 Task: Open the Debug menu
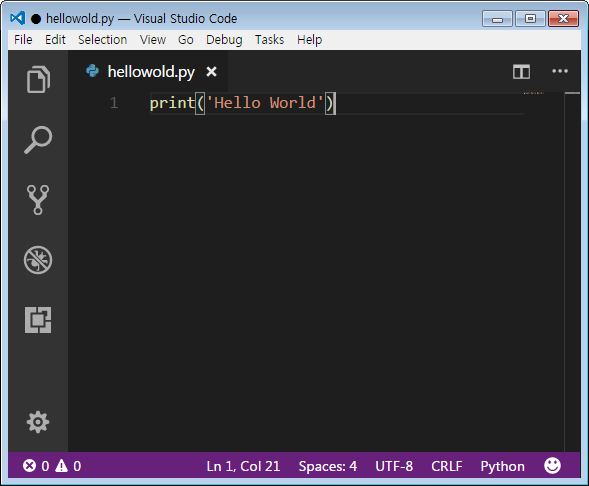(x=224, y=40)
